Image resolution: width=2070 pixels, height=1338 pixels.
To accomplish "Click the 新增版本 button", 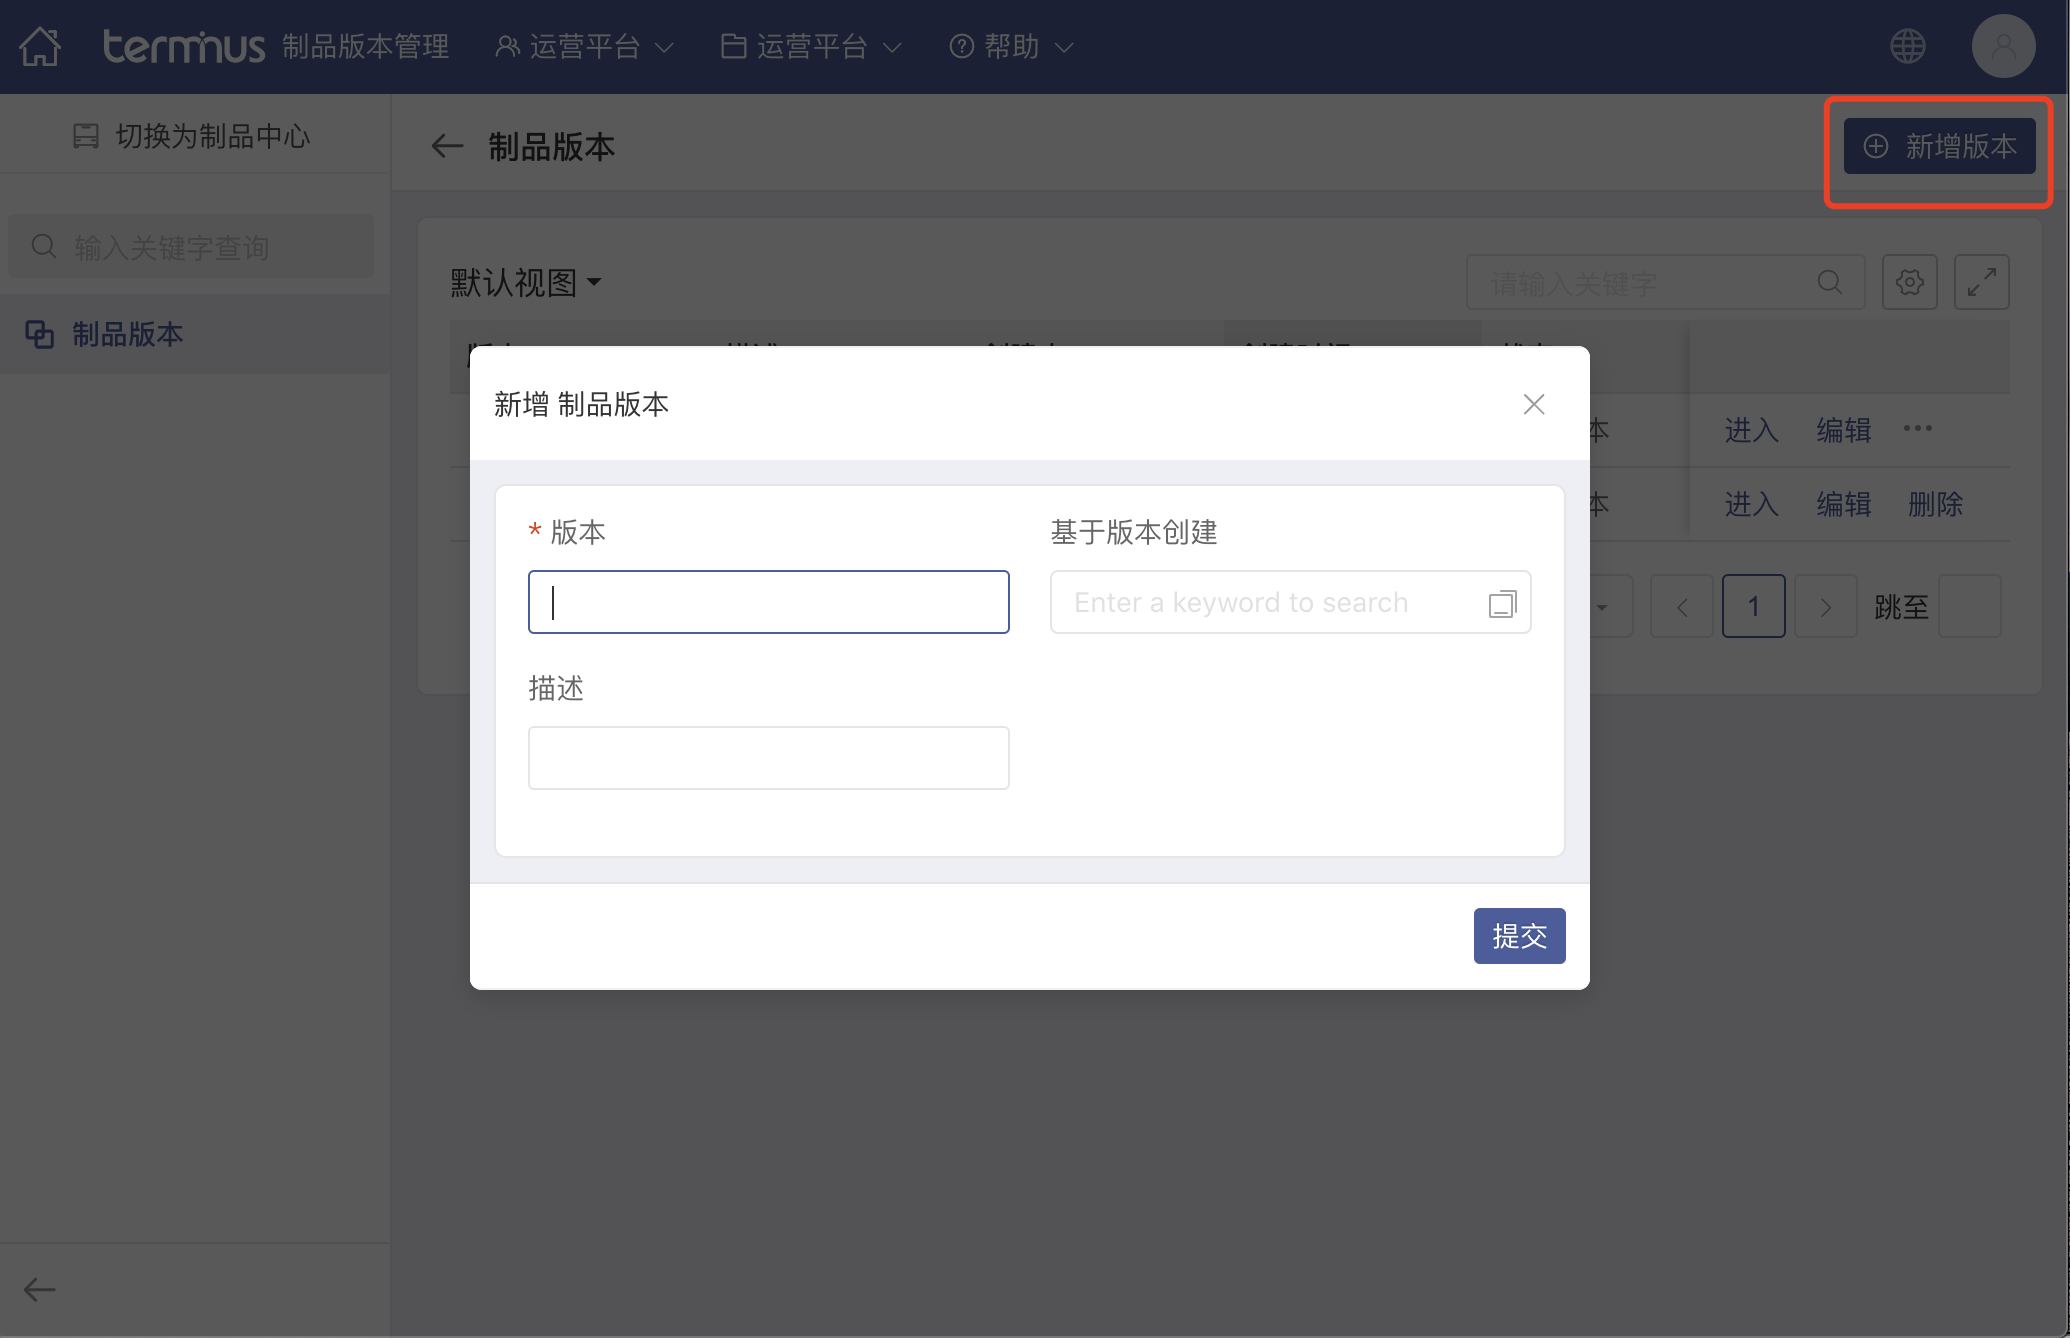I will (x=1939, y=146).
